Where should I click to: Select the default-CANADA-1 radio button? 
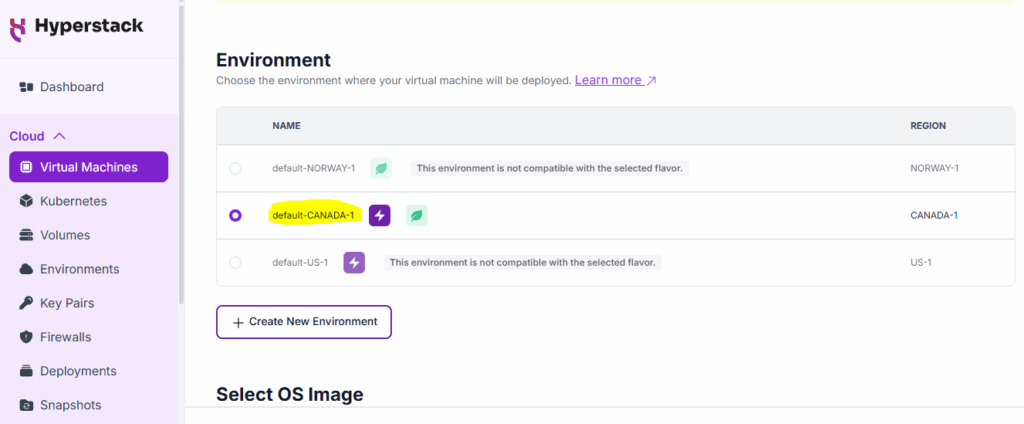235,215
